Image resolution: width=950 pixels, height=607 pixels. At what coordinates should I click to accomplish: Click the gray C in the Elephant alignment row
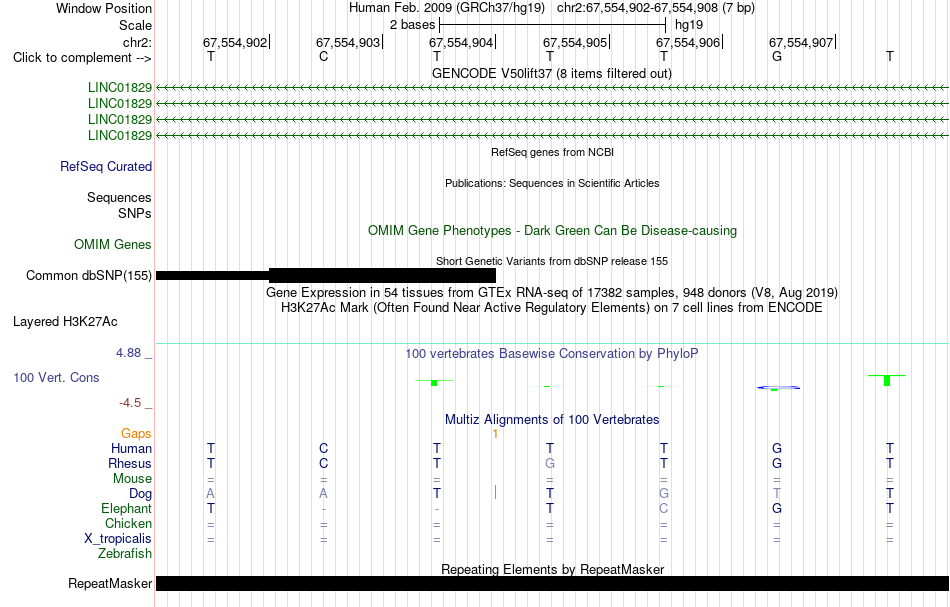click(x=663, y=508)
